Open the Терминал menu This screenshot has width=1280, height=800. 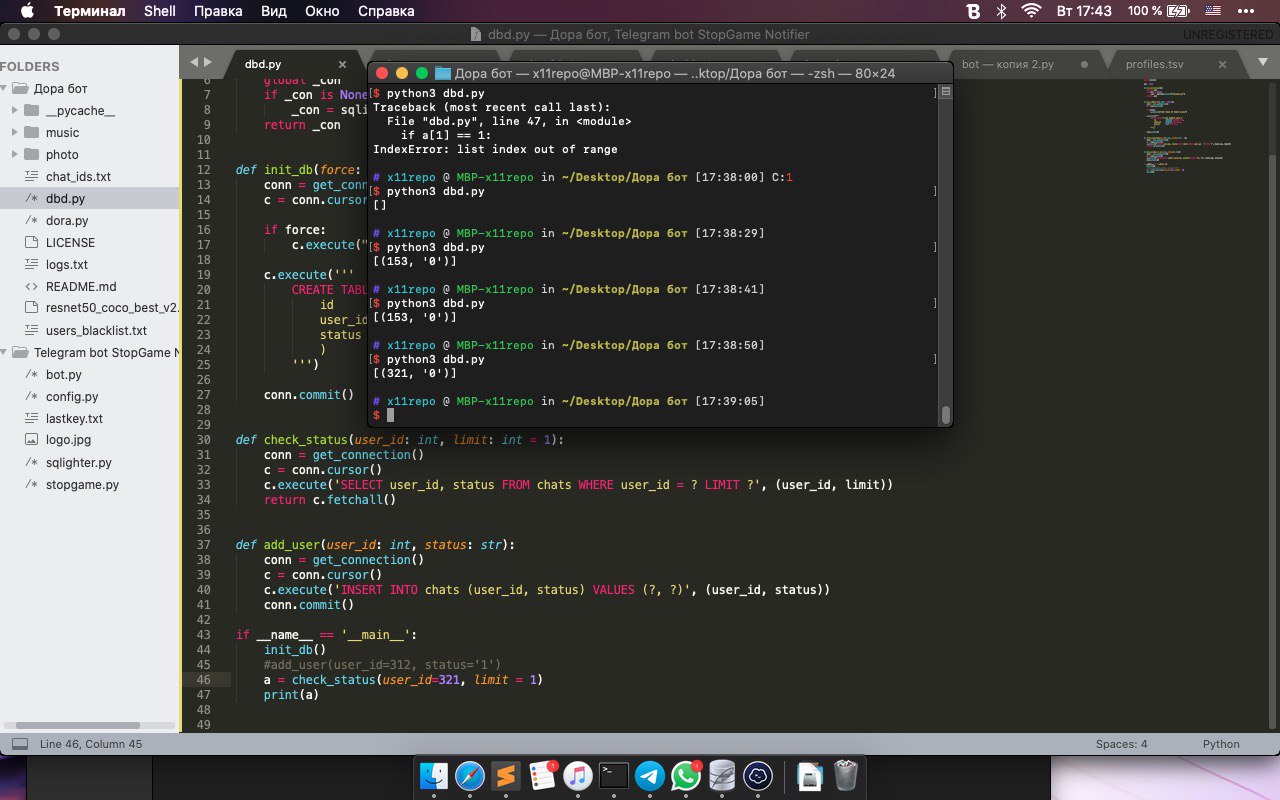(90, 11)
